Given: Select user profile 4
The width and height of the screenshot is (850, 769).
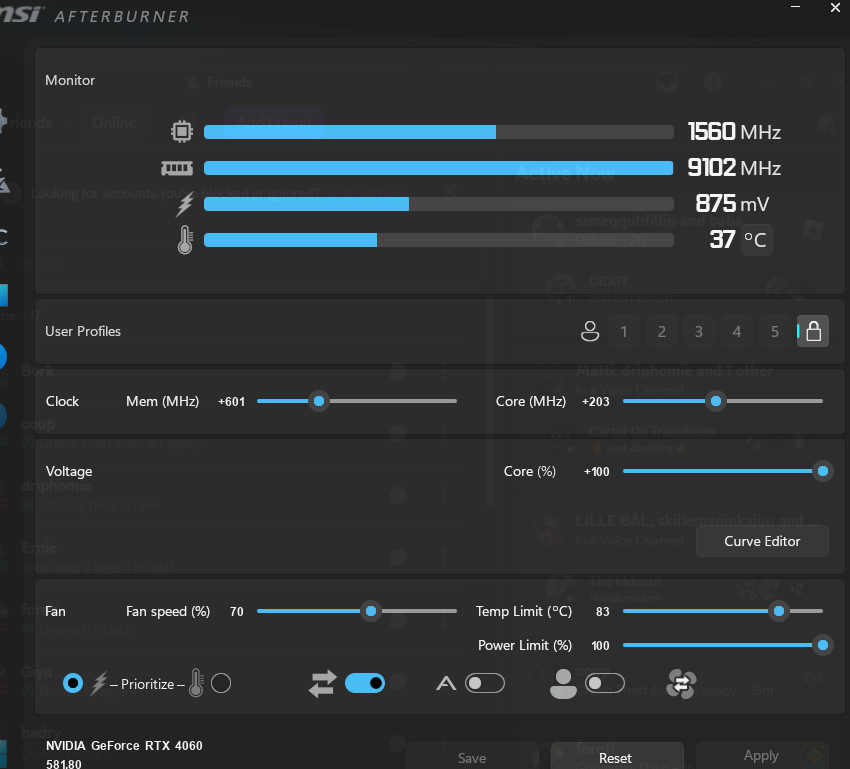Looking at the screenshot, I should click(x=737, y=331).
